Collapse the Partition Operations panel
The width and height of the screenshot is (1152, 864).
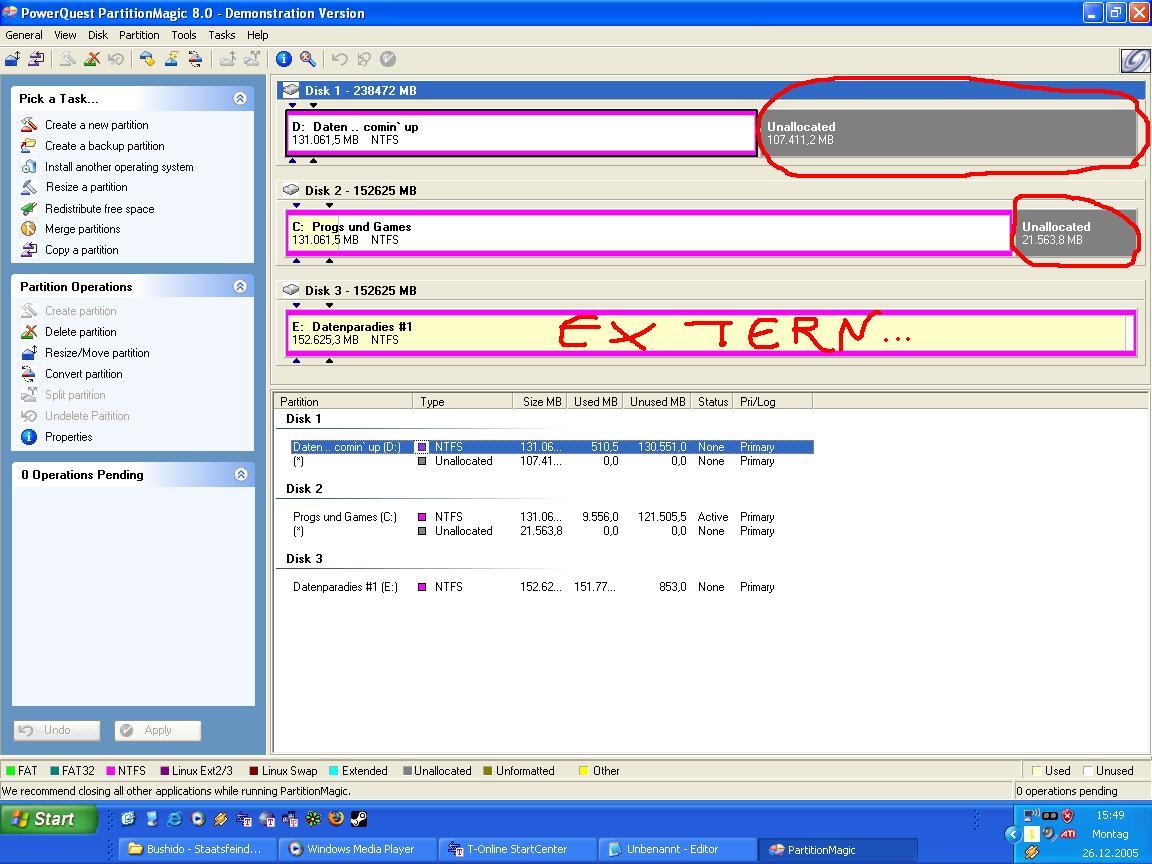[x=240, y=287]
